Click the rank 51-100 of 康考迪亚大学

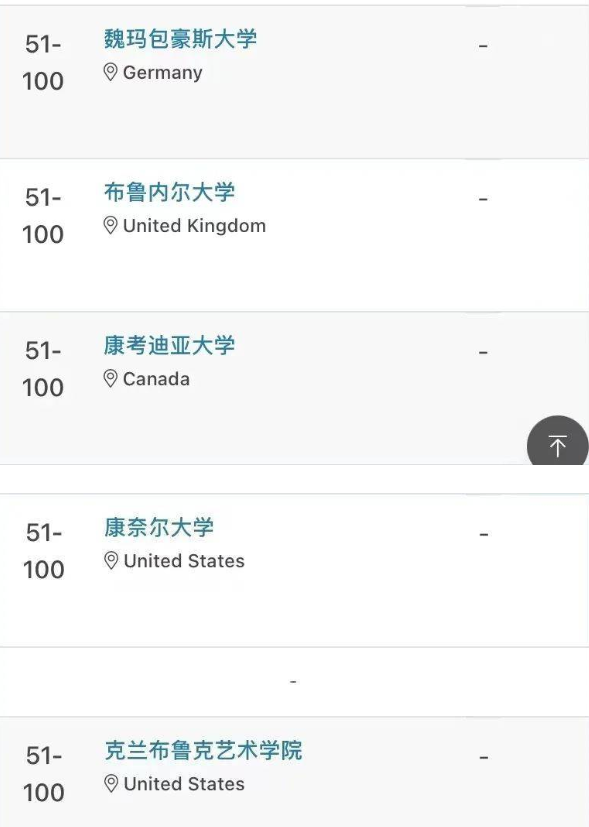(43, 369)
